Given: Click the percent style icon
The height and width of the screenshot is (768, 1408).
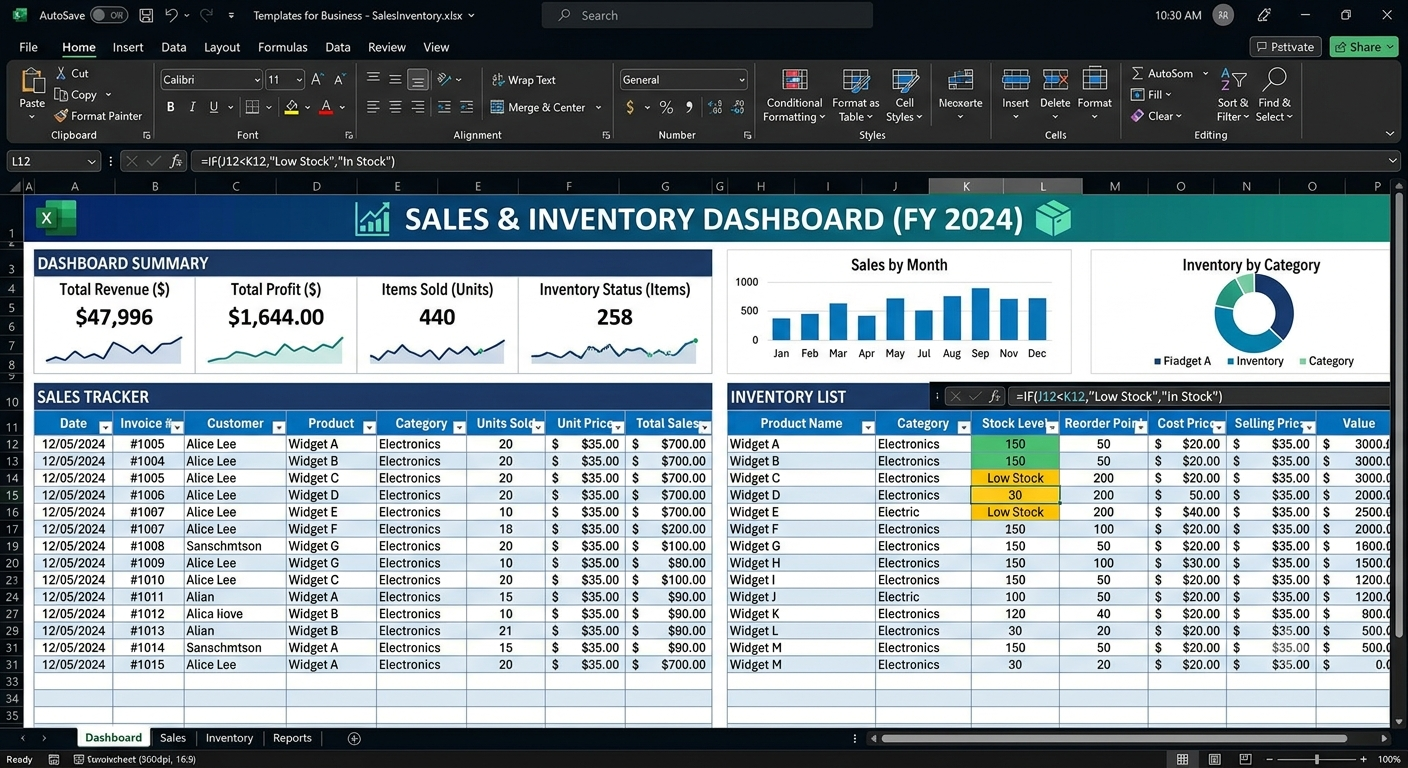Looking at the screenshot, I should pos(666,107).
